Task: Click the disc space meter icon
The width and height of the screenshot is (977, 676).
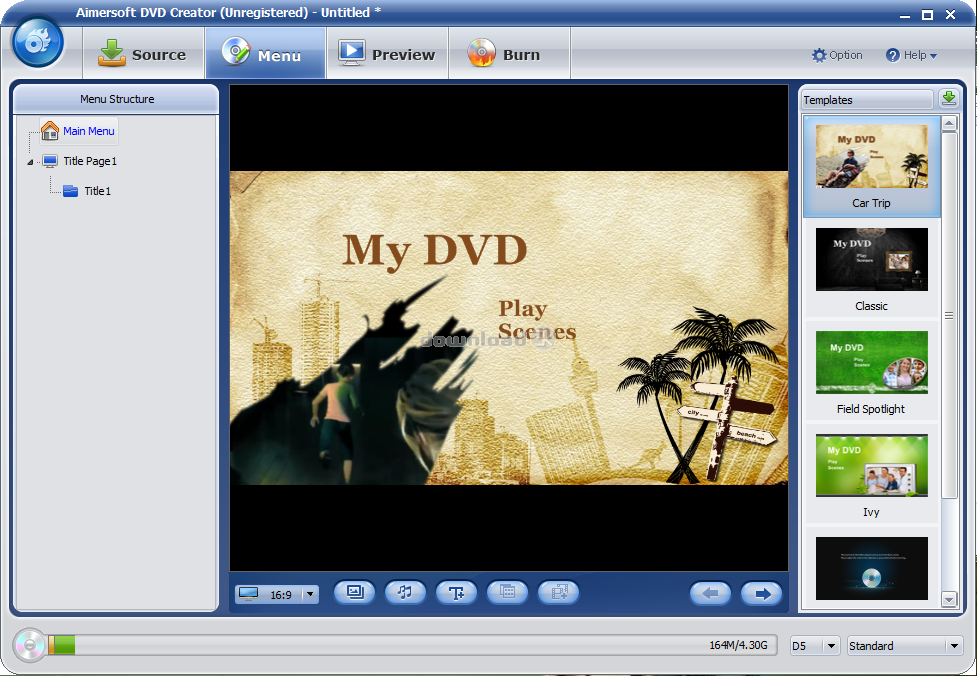Action: pyautogui.click(x=28, y=646)
